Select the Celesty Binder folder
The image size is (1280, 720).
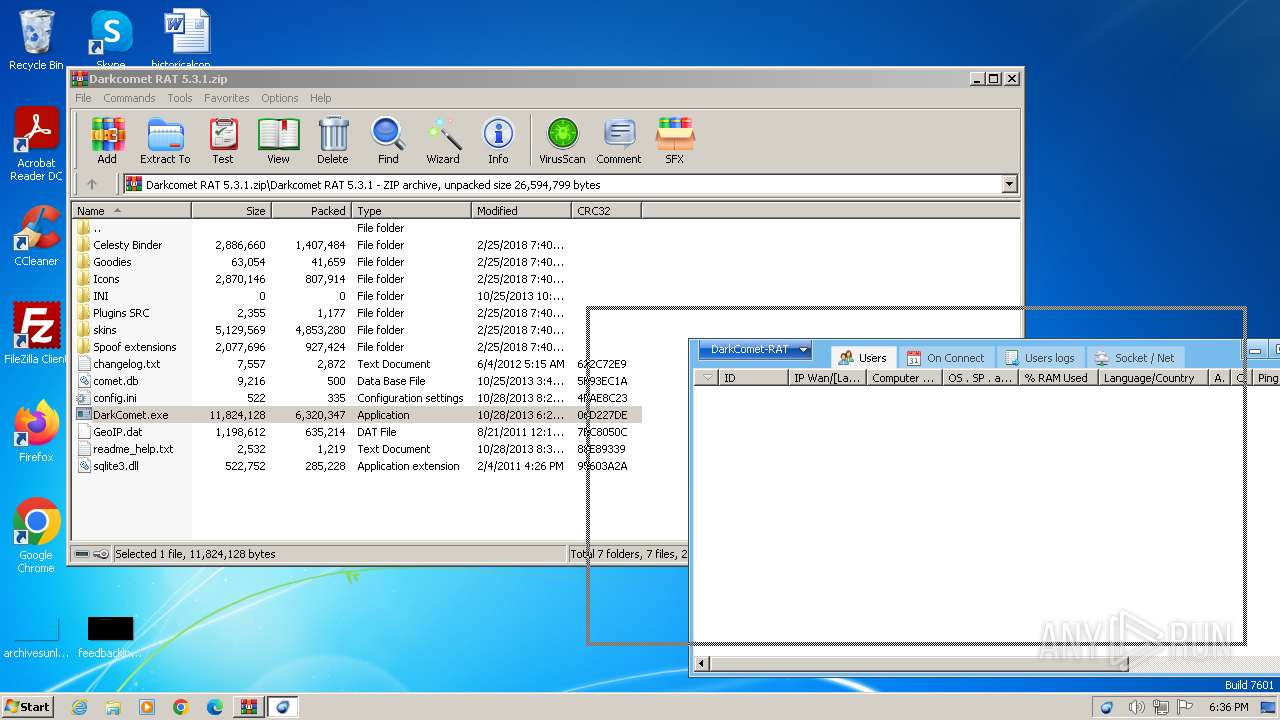[127, 245]
